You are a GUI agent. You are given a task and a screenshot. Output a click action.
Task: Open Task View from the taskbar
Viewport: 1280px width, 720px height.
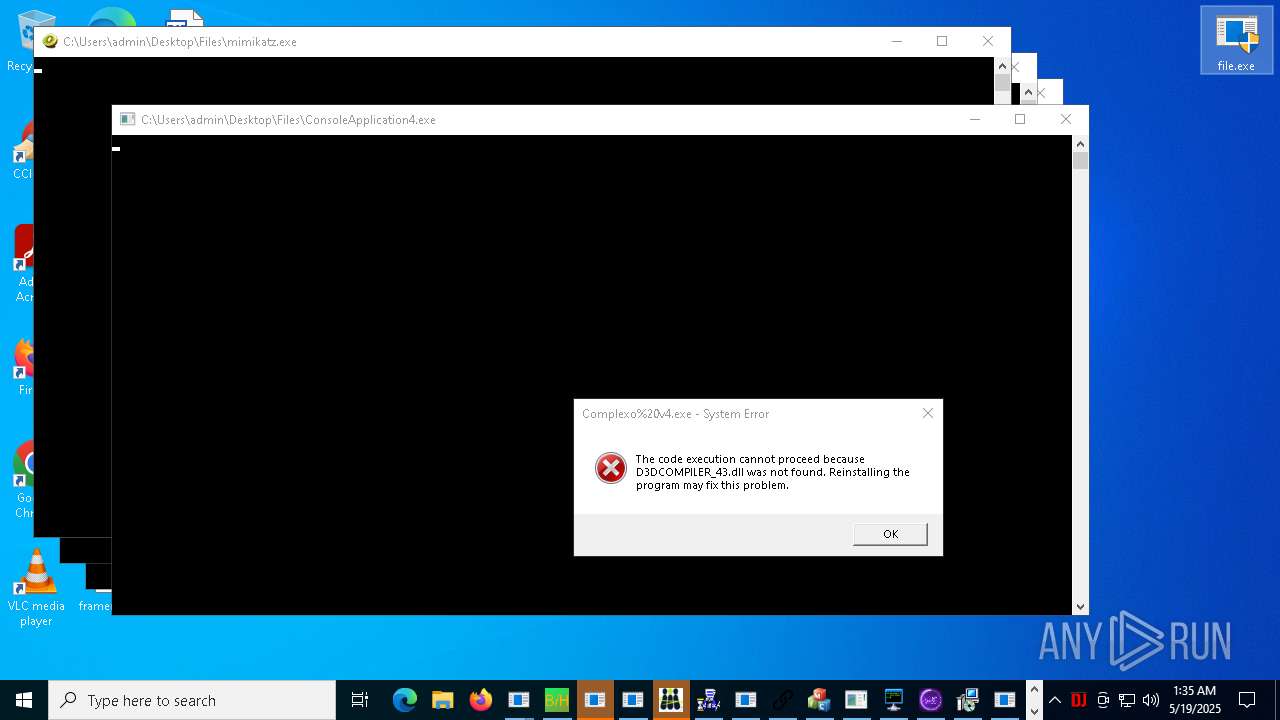(x=360, y=700)
